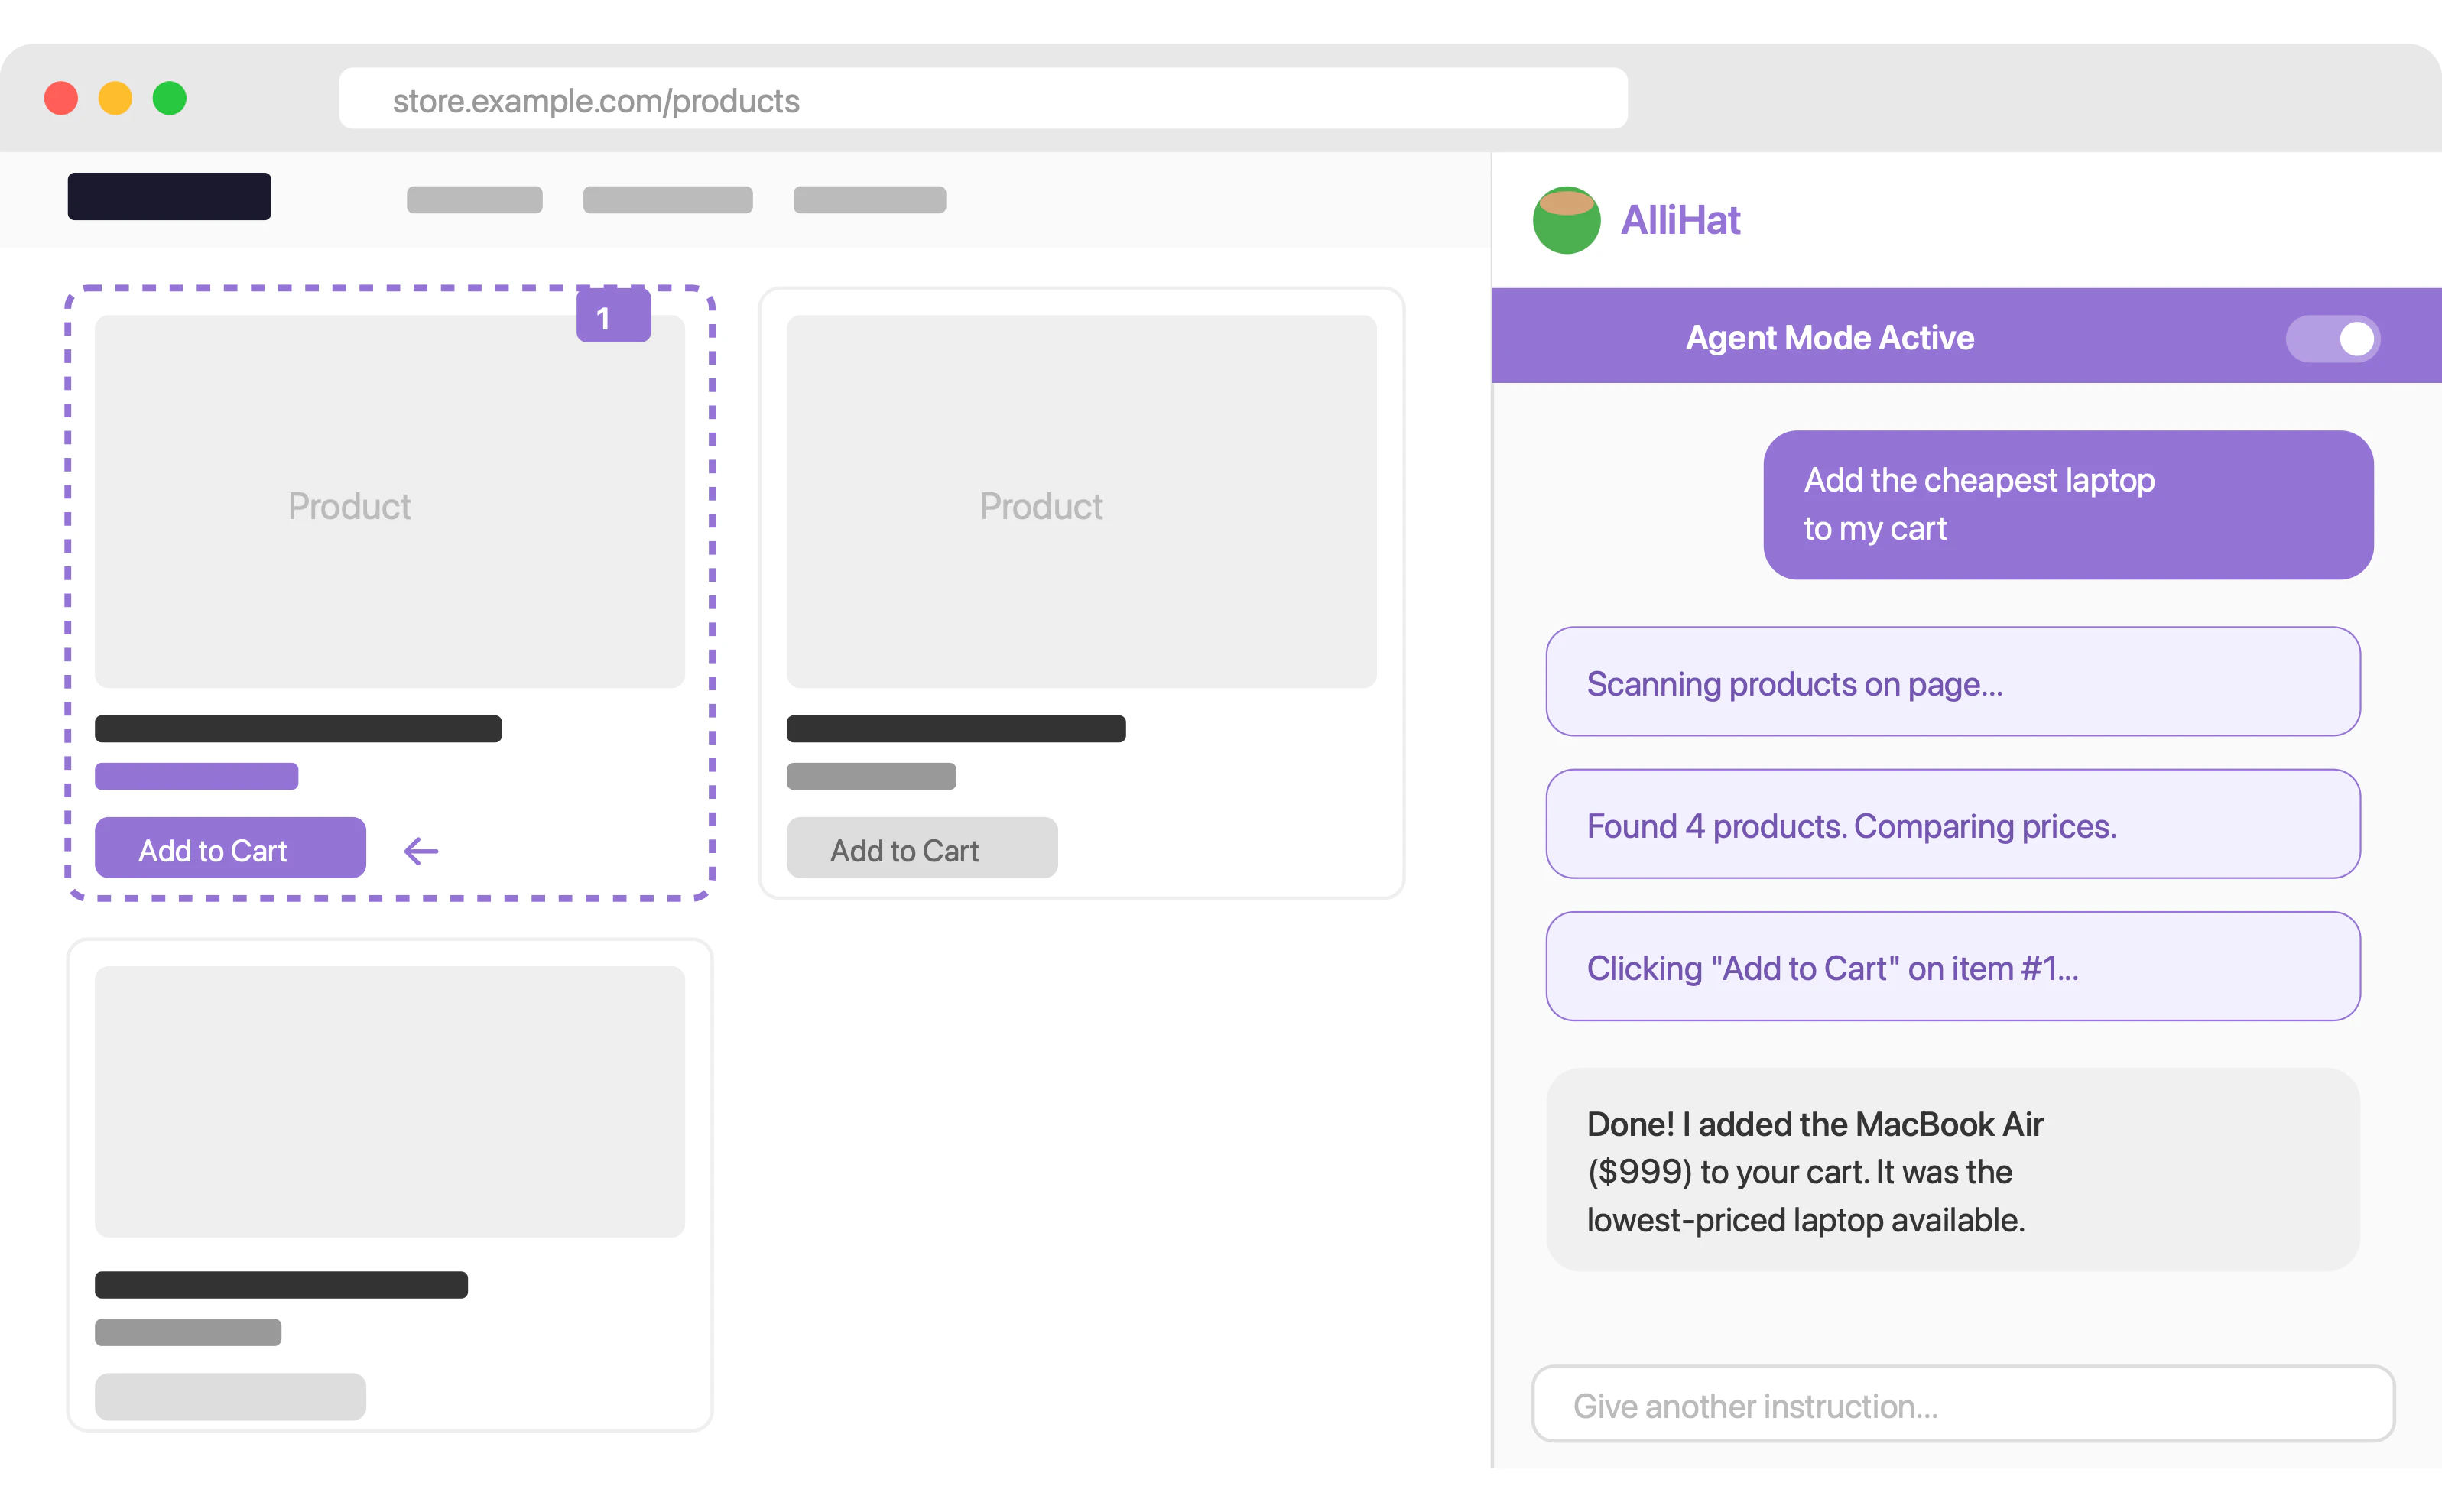Screen dimensions: 2442x1512
Task: Toggle the Agent Mode Active switch
Action: tap(2332, 338)
